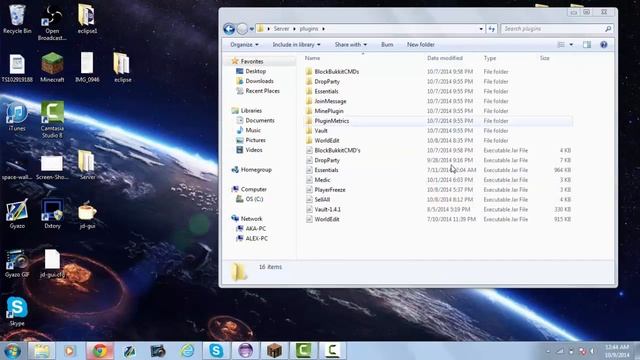Open the Recycle Bin desktop icon
This screenshot has height=360, width=640.
pos(17,19)
